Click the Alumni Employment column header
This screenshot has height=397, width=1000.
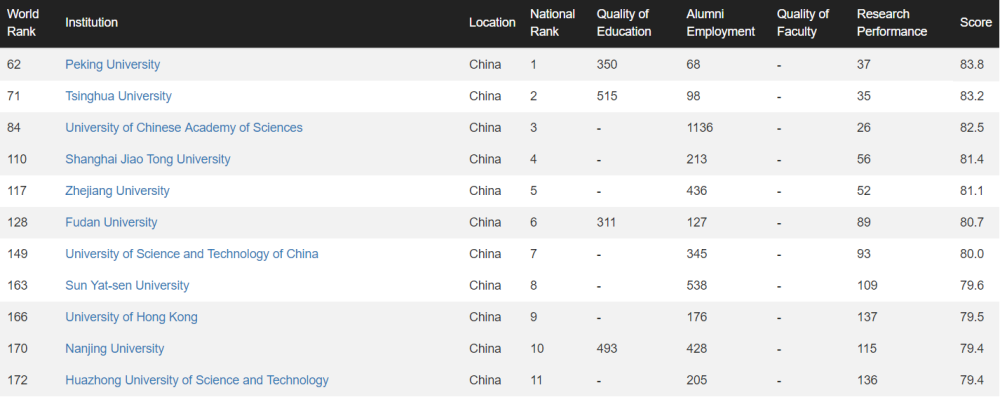(721, 23)
